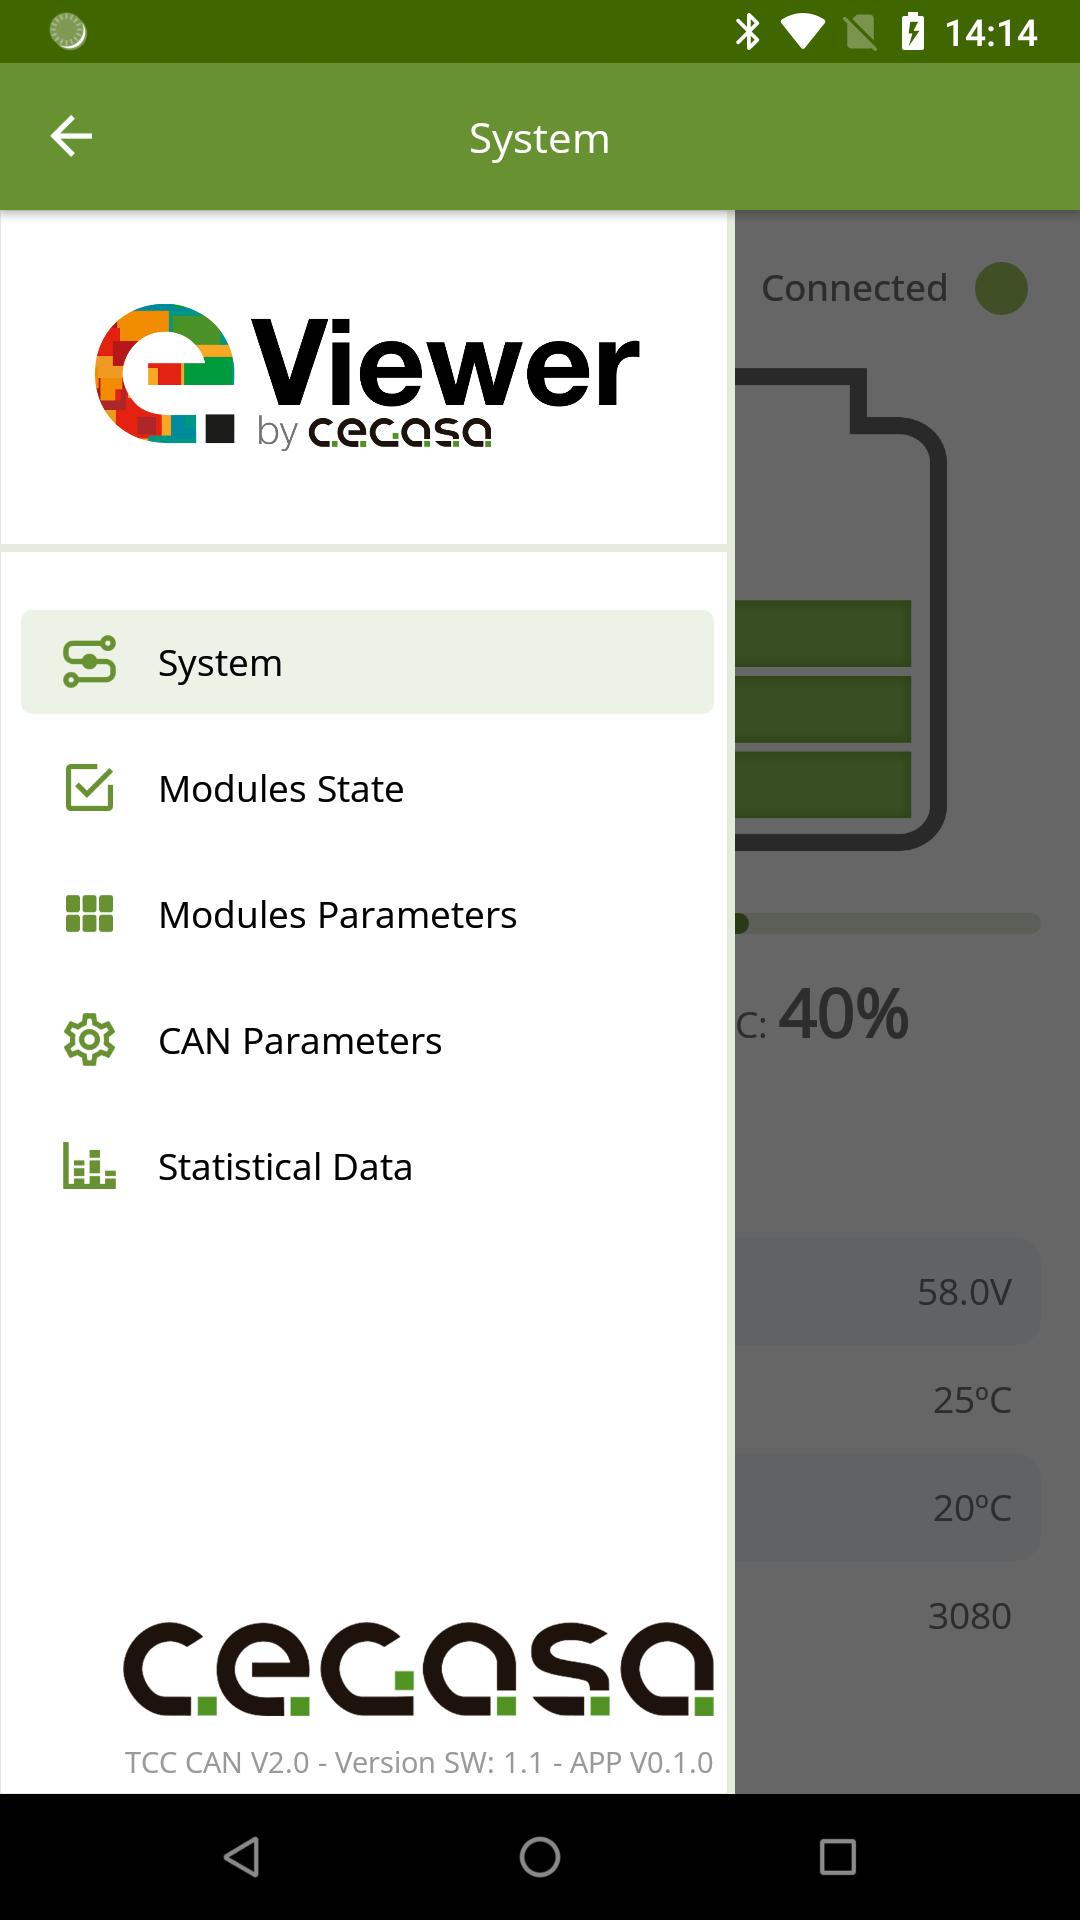The width and height of the screenshot is (1080, 1920).
Task: Tap the state of charge progress bar
Action: pyautogui.click(x=888, y=923)
